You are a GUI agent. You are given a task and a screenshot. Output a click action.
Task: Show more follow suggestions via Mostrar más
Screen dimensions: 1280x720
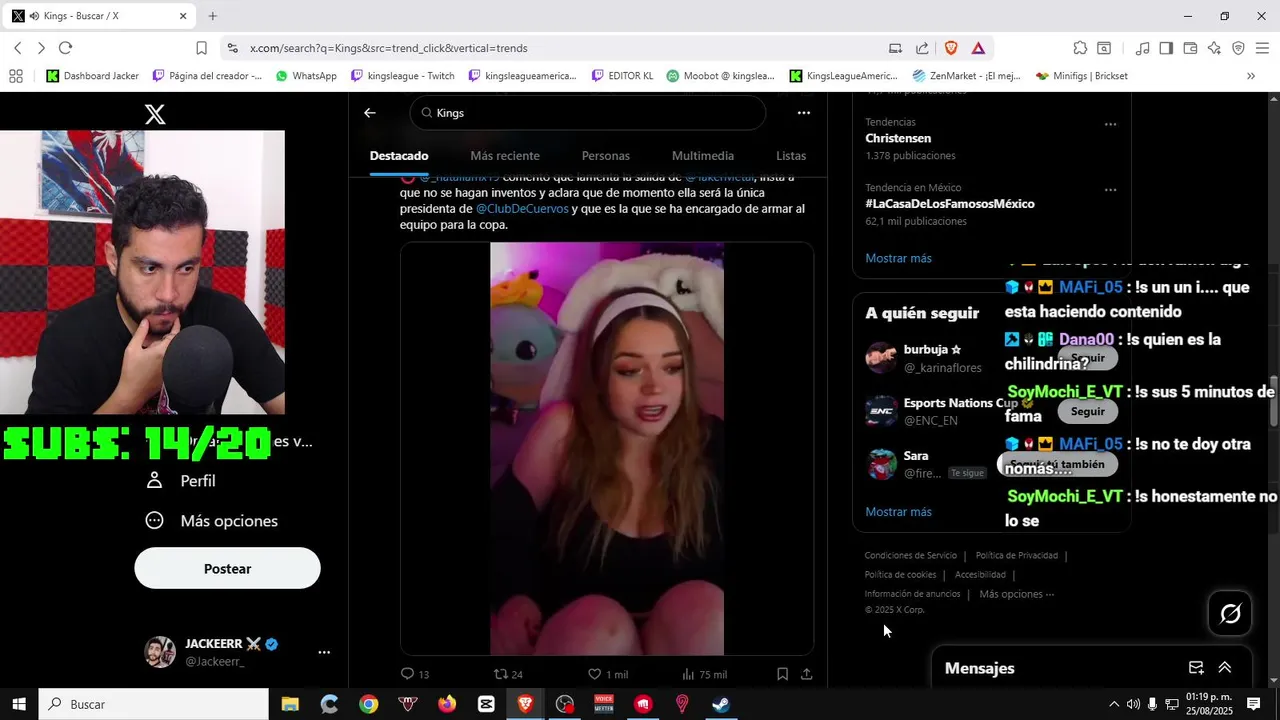(898, 512)
